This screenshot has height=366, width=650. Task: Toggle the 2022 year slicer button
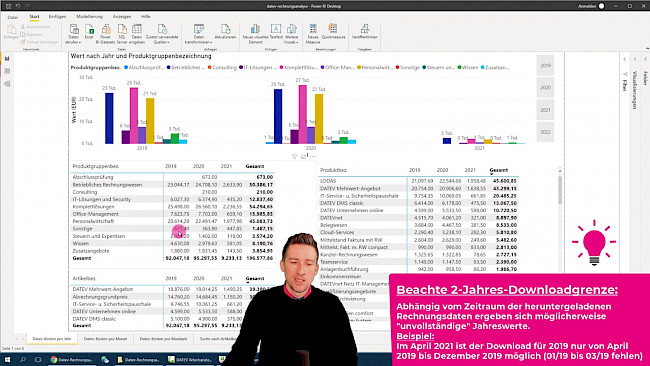[545, 132]
